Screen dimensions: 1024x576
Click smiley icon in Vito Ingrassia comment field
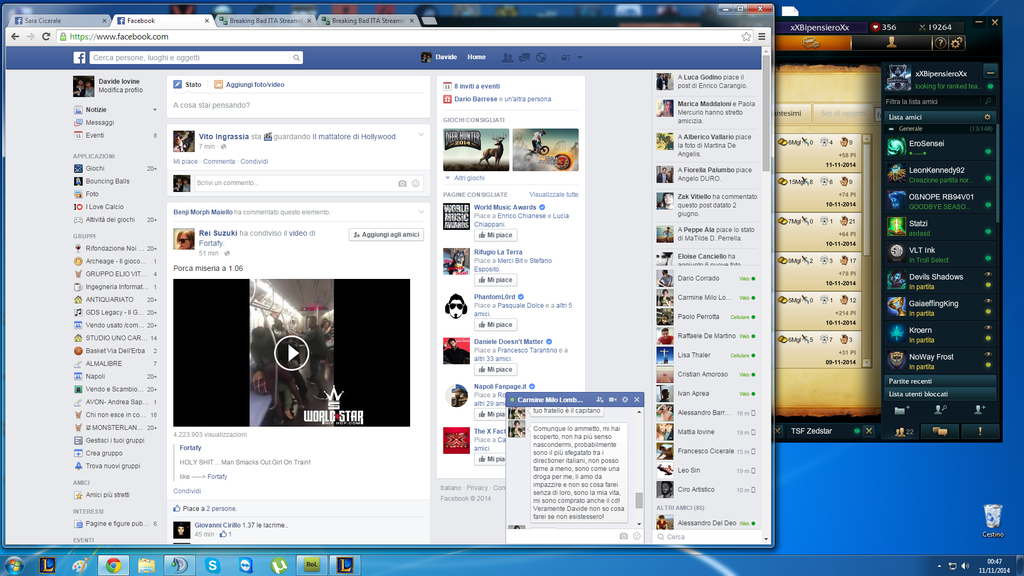click(x=415, y=184)
